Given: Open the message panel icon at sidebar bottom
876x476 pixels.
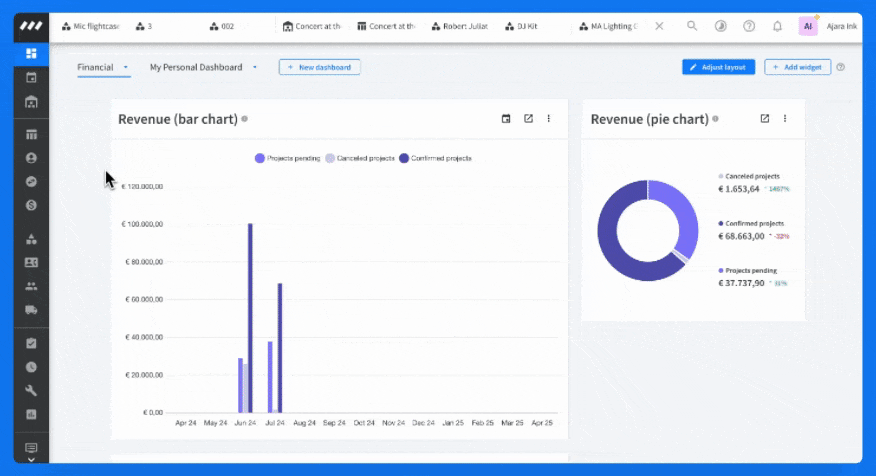Looking at the screenshot, I should (31, 448).
